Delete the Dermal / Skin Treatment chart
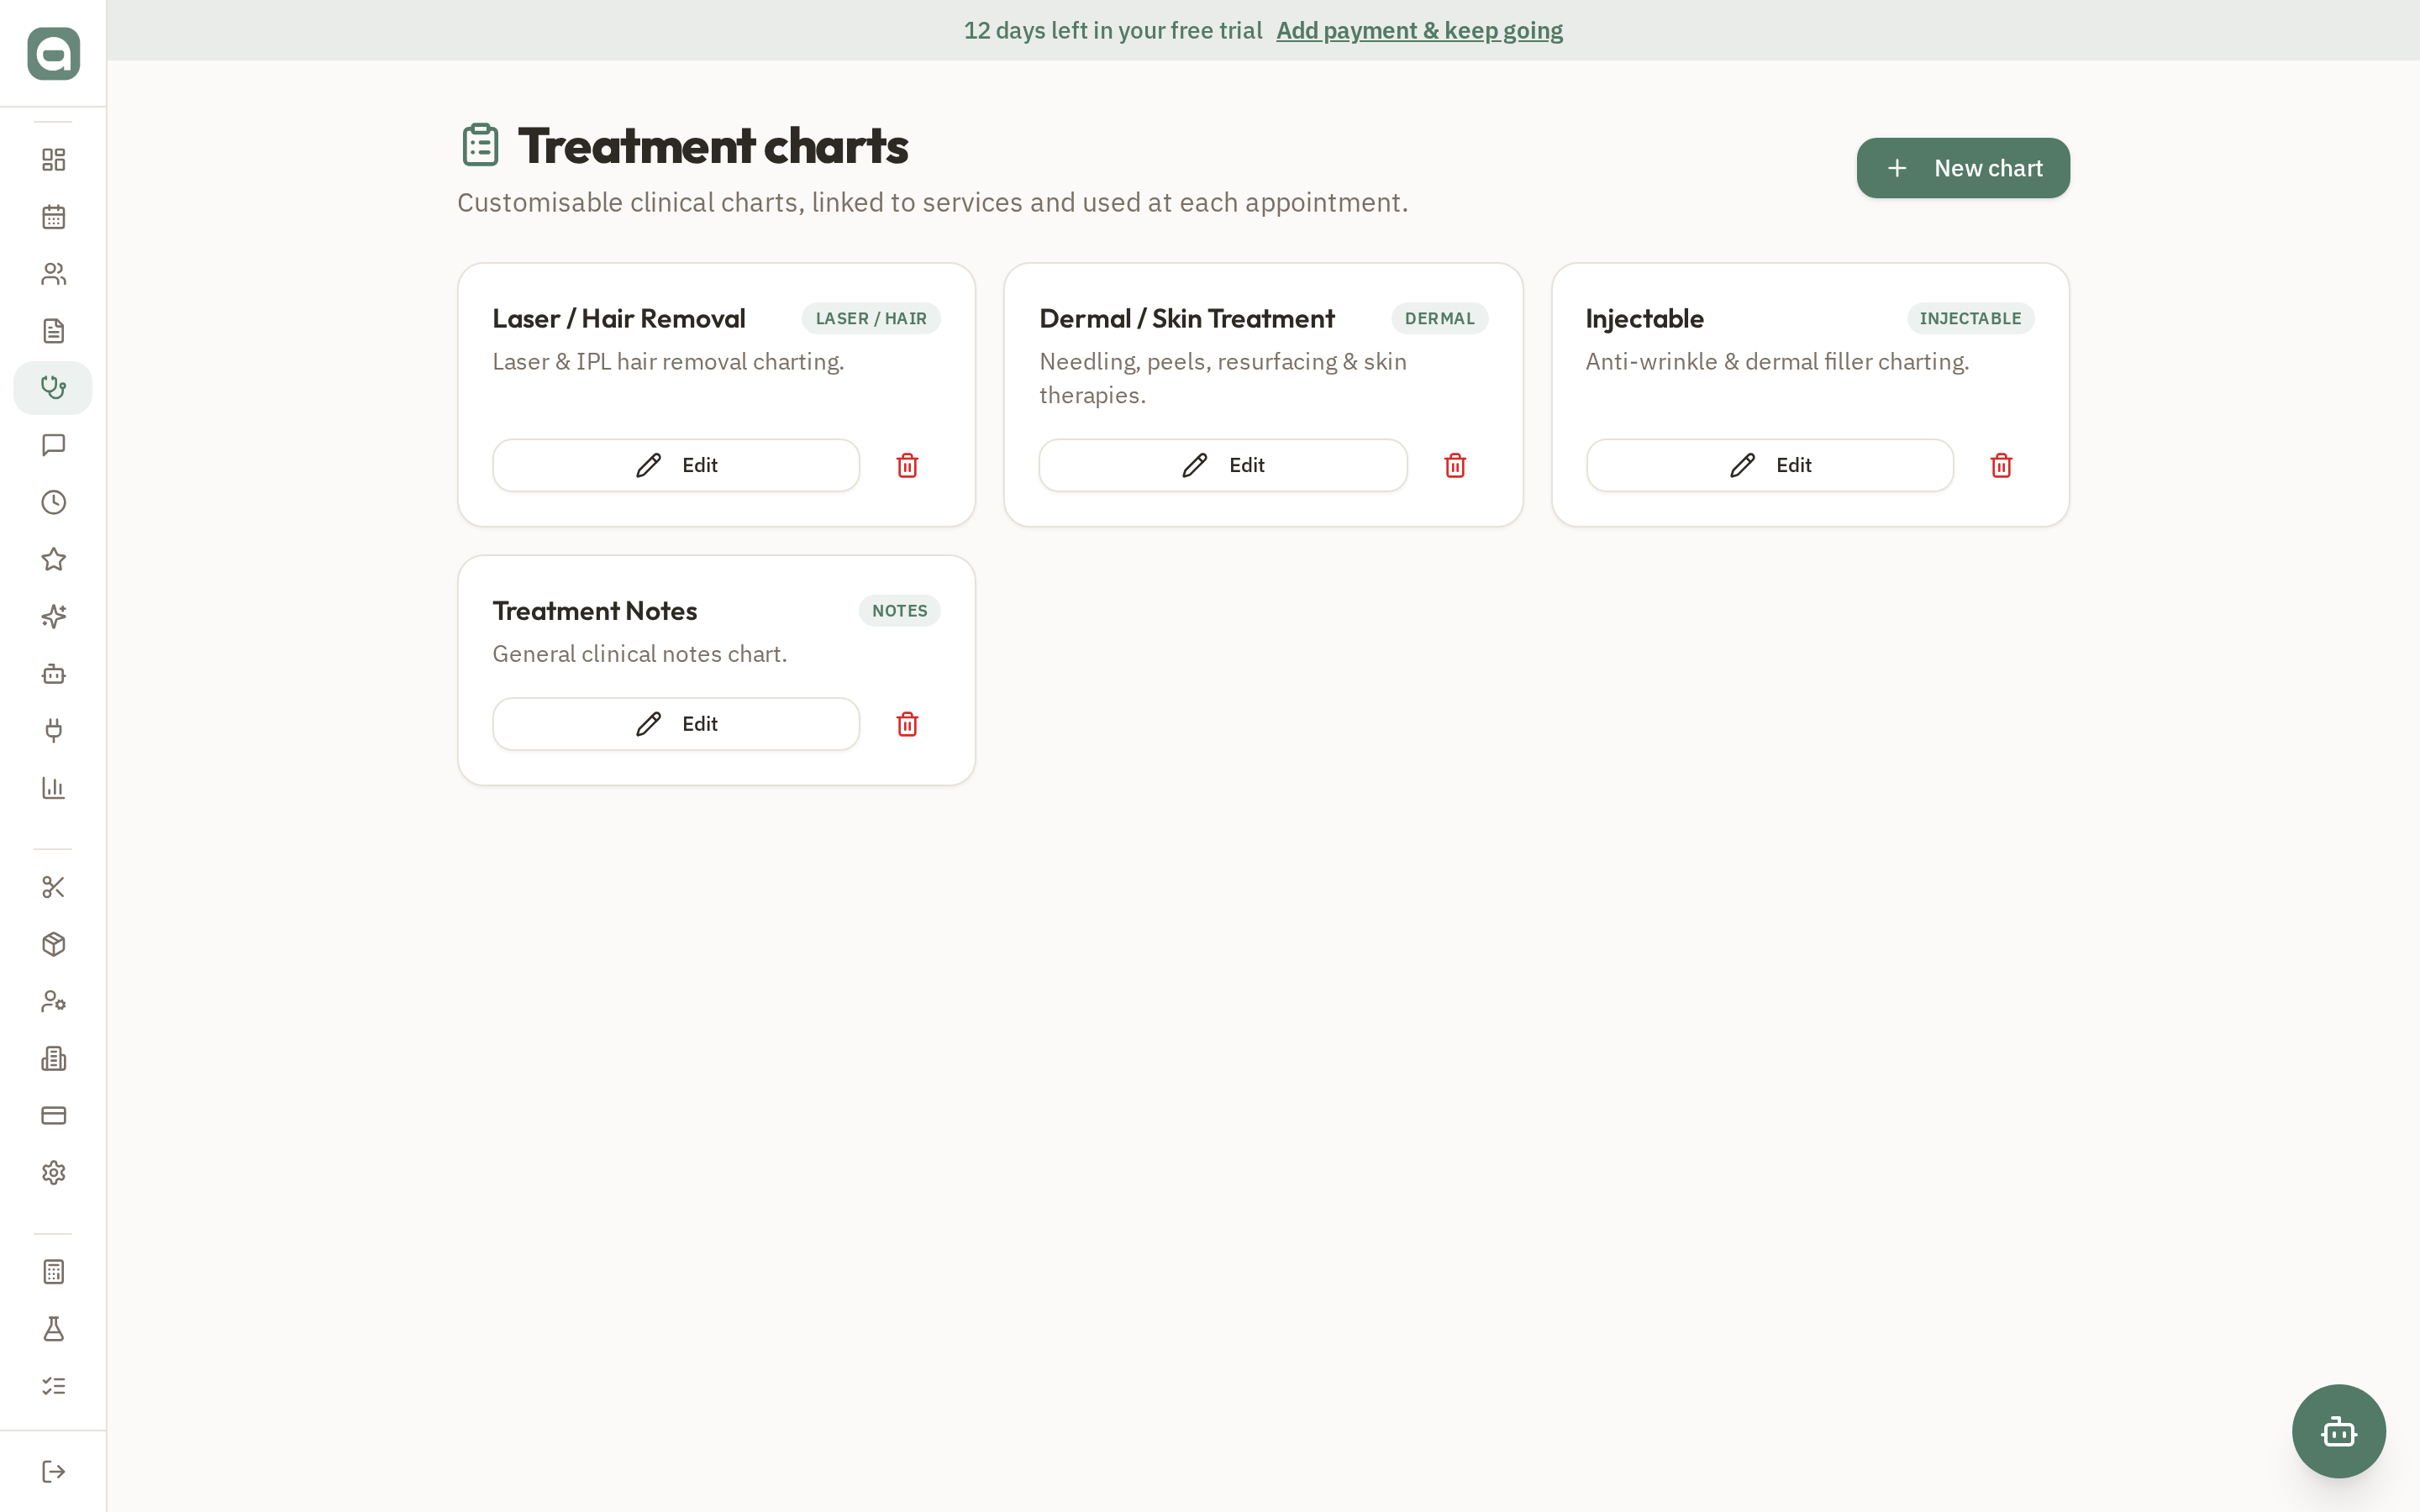Viewport: 2420px width, 1512px height. click(1455, 465)
